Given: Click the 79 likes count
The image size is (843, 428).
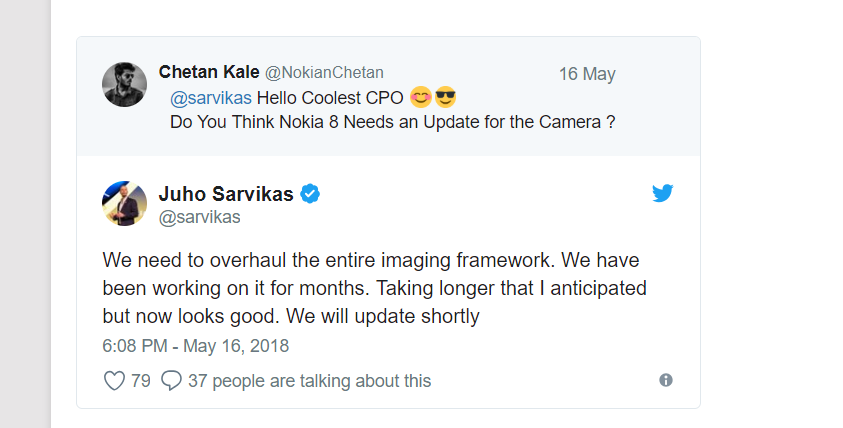Looking at the screenshot, I should pos(141,381).
